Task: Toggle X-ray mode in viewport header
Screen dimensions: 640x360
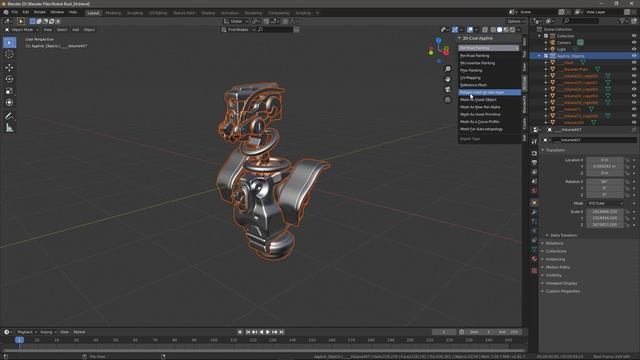Action: click(x=485, y=30)
